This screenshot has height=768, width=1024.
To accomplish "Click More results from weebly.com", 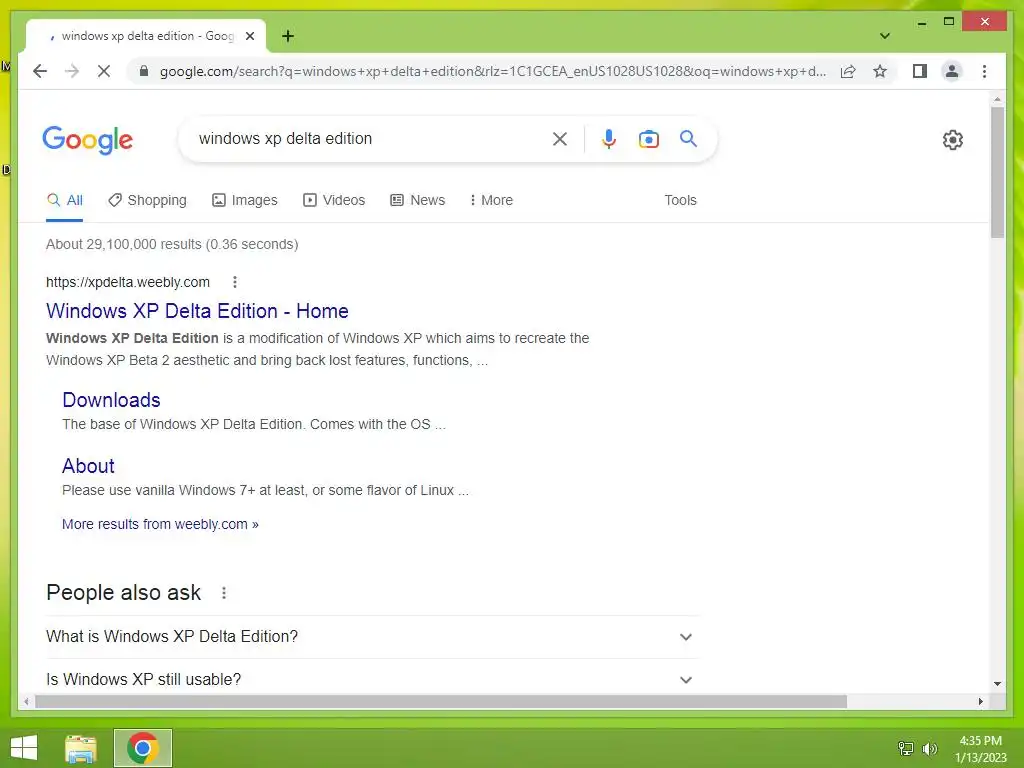I will (x=160, y=524).
